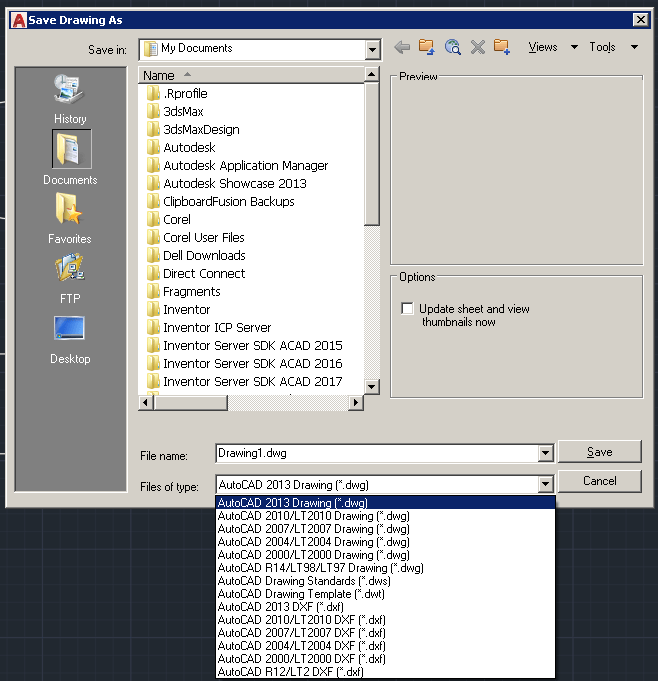The width and height of the screenshot is (658, 681).
Task: Choose AutoCAD Drawing Standards (*.dws)
Action: coord(385,581)
